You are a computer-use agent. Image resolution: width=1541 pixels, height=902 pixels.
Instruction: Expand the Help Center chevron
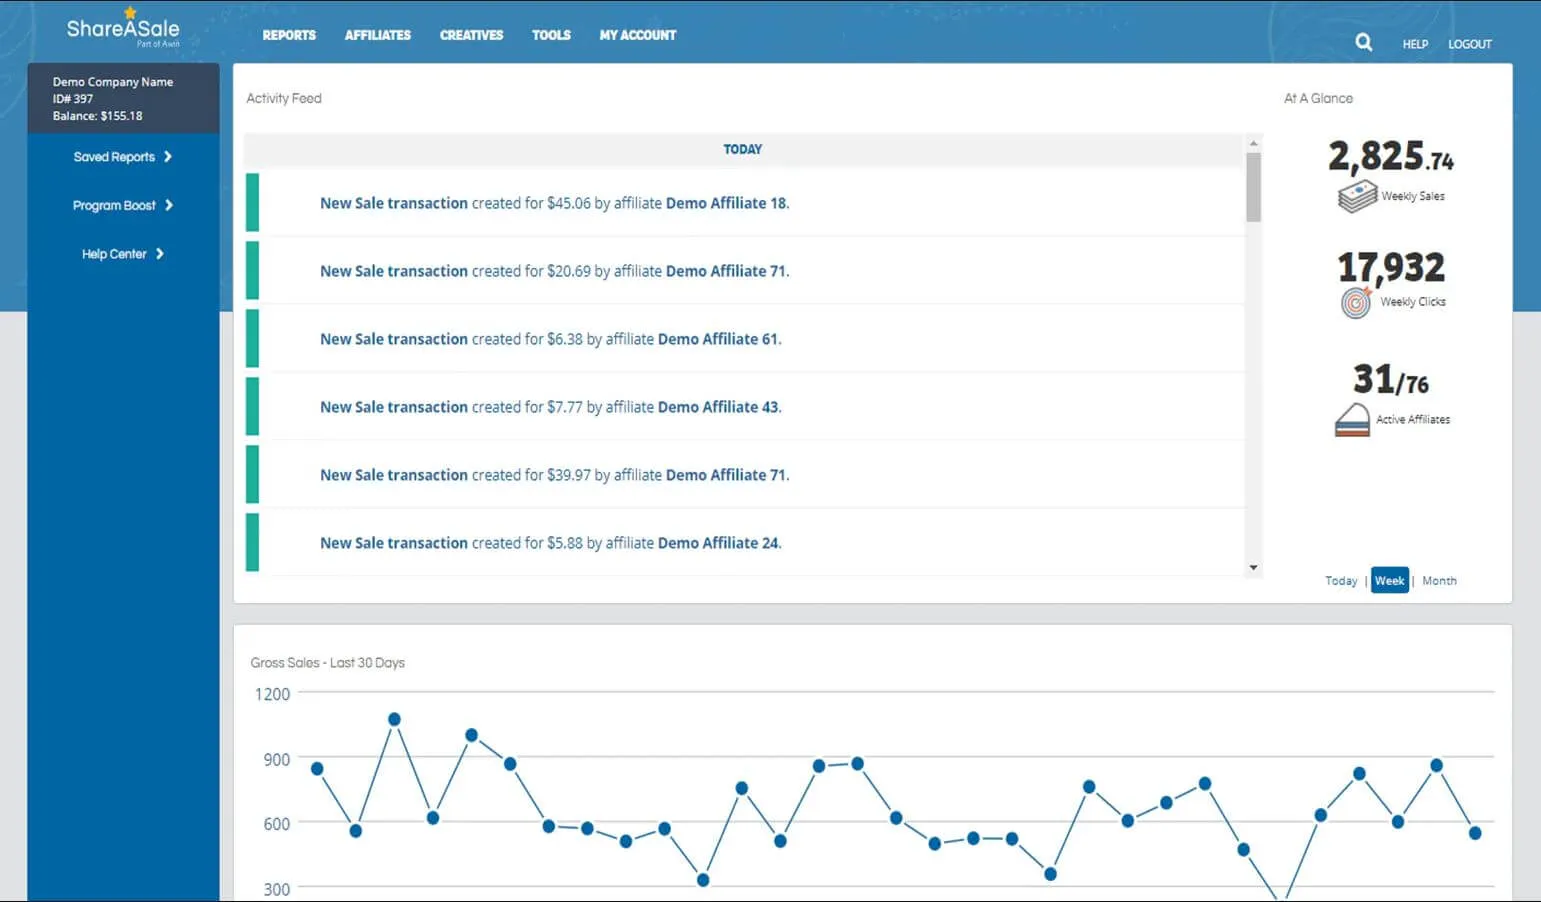160,254
